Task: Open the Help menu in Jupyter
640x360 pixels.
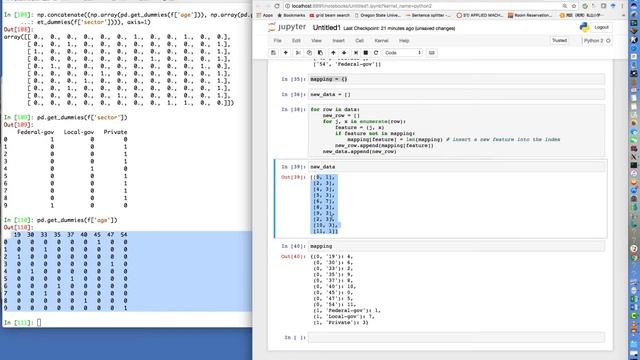Action: pyautogui.click(x=404, y=41)
